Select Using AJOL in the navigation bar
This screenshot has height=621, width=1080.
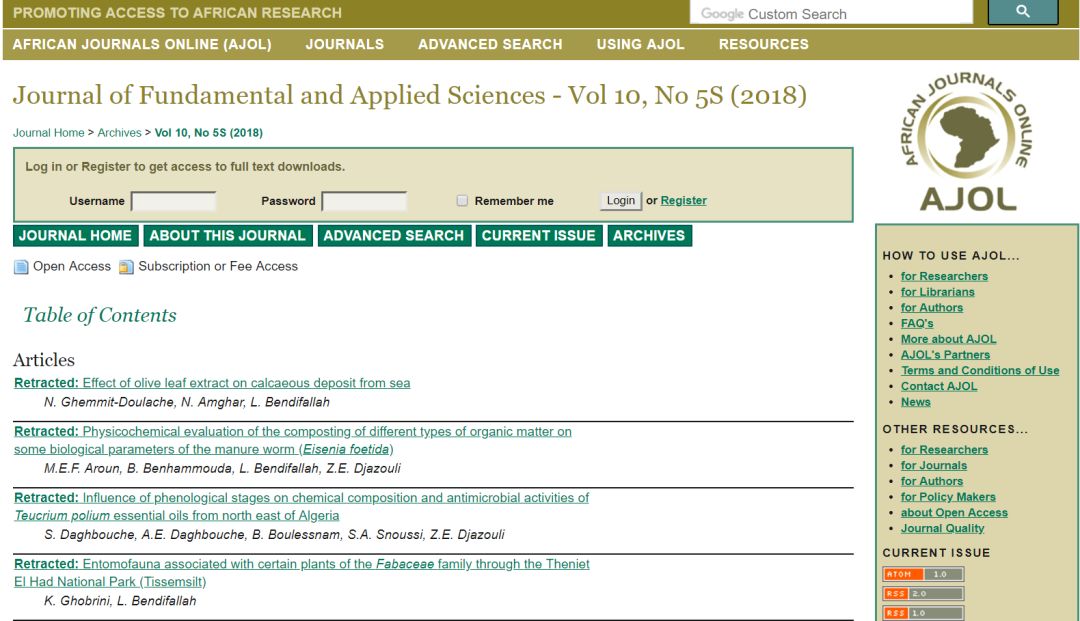point(640,44)
